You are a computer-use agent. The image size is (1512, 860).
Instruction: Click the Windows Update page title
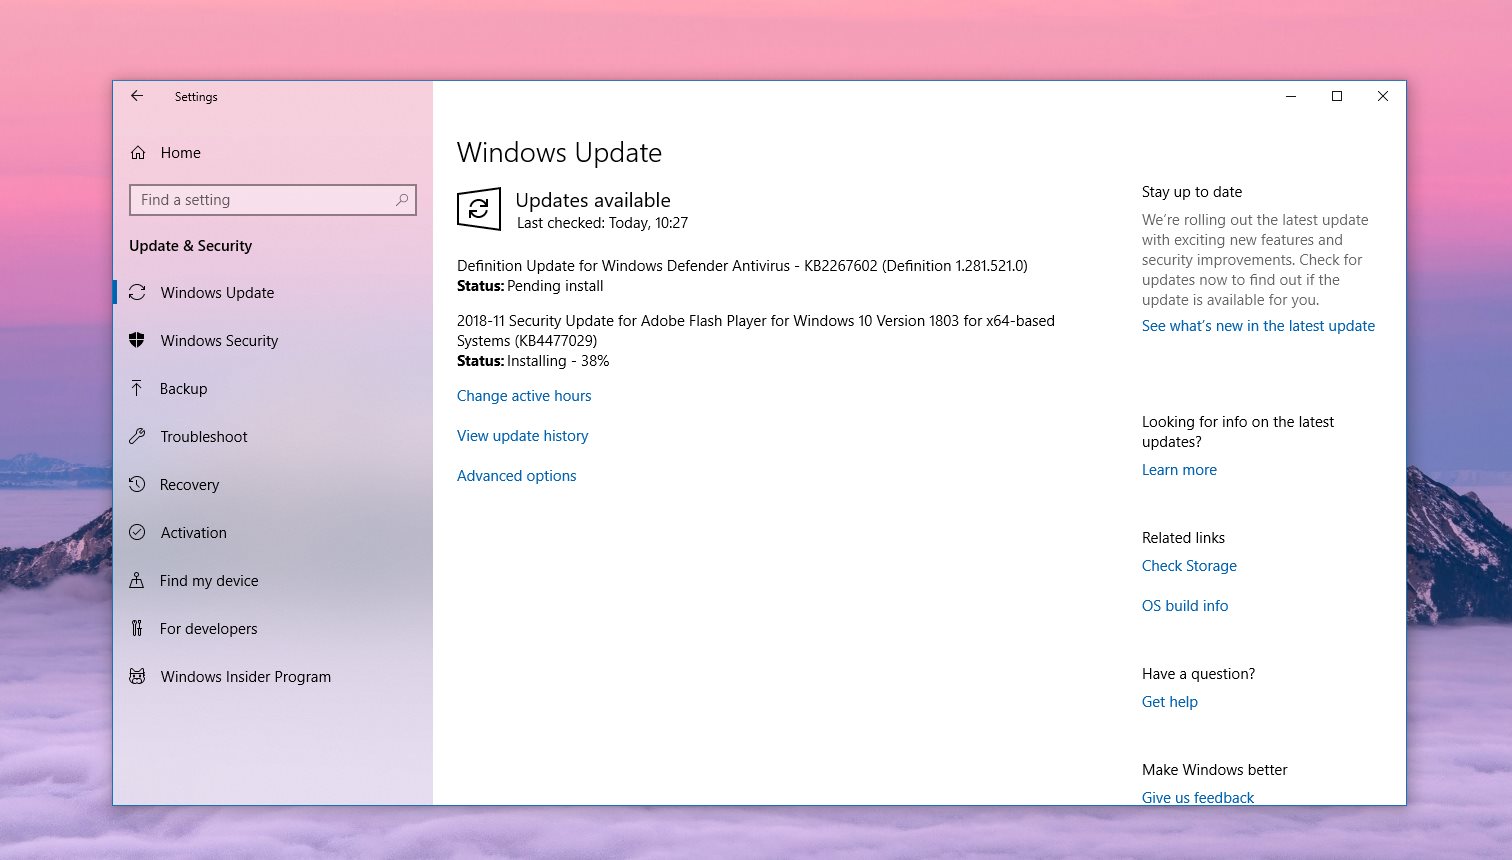[559, 152]
